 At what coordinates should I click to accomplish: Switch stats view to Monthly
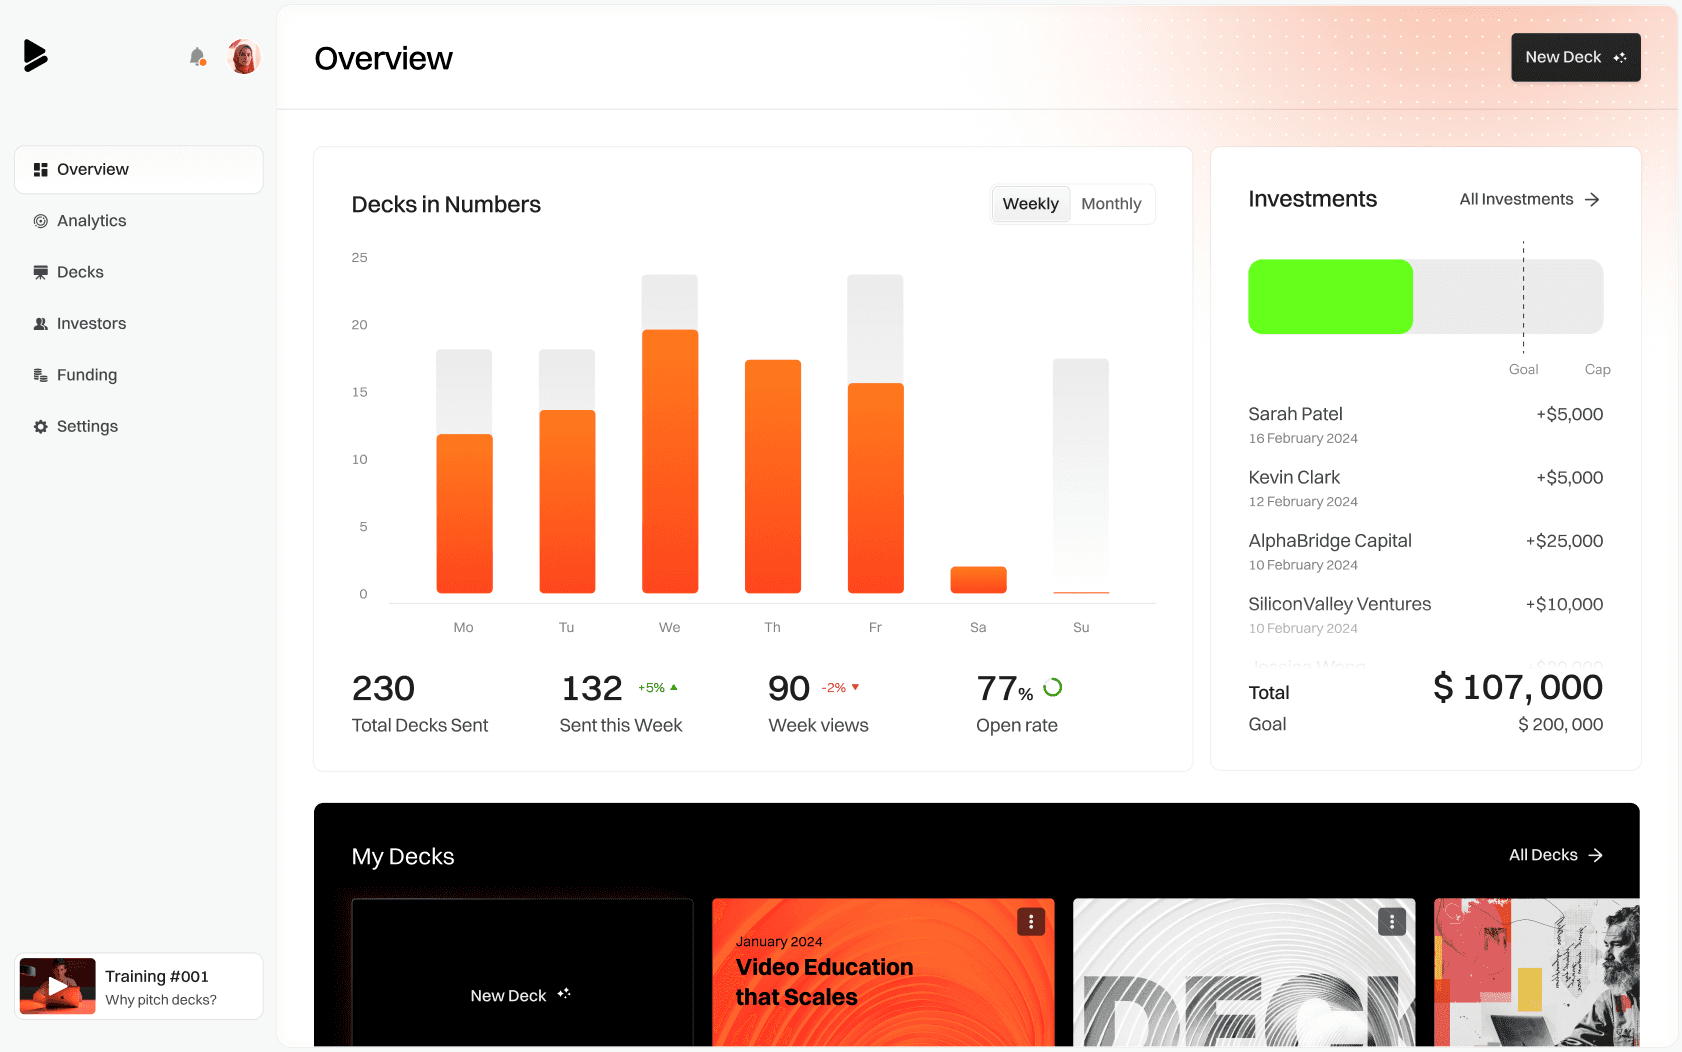pyautogui.click(x=1111, y=204)
